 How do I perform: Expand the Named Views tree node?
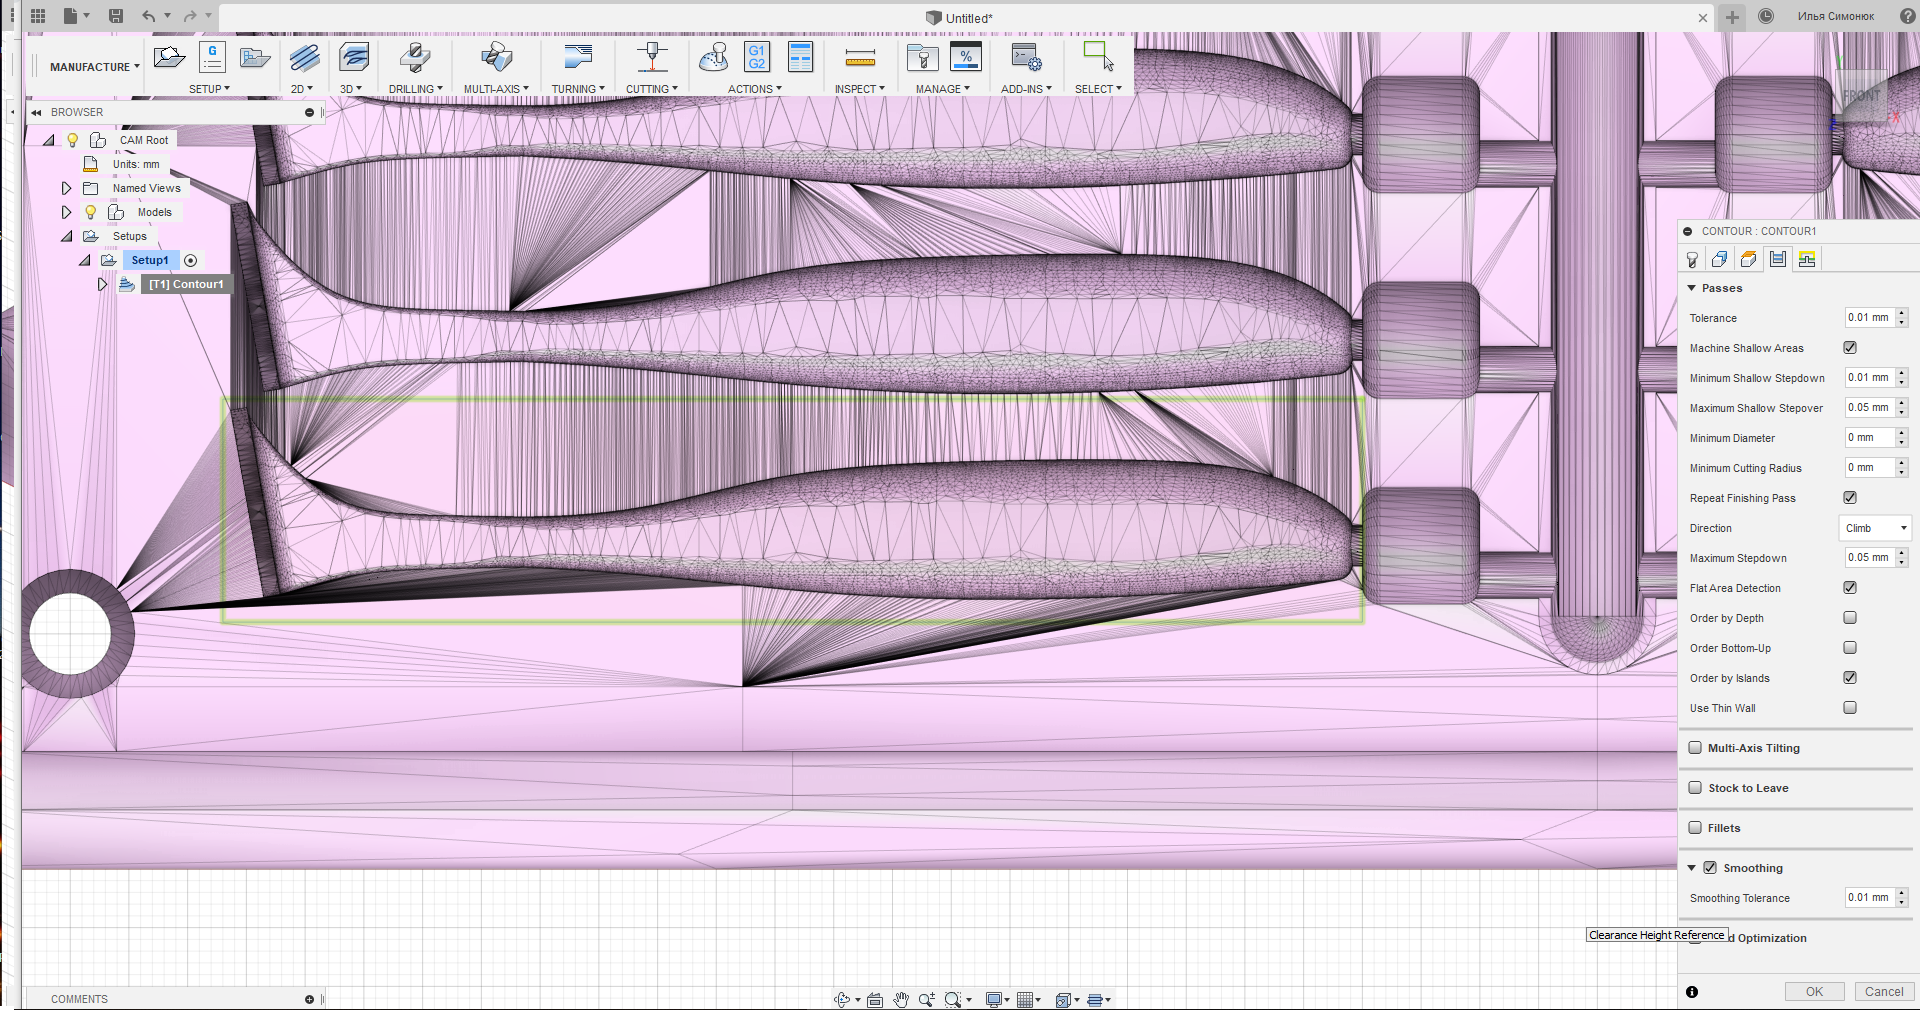pos(66,188)
